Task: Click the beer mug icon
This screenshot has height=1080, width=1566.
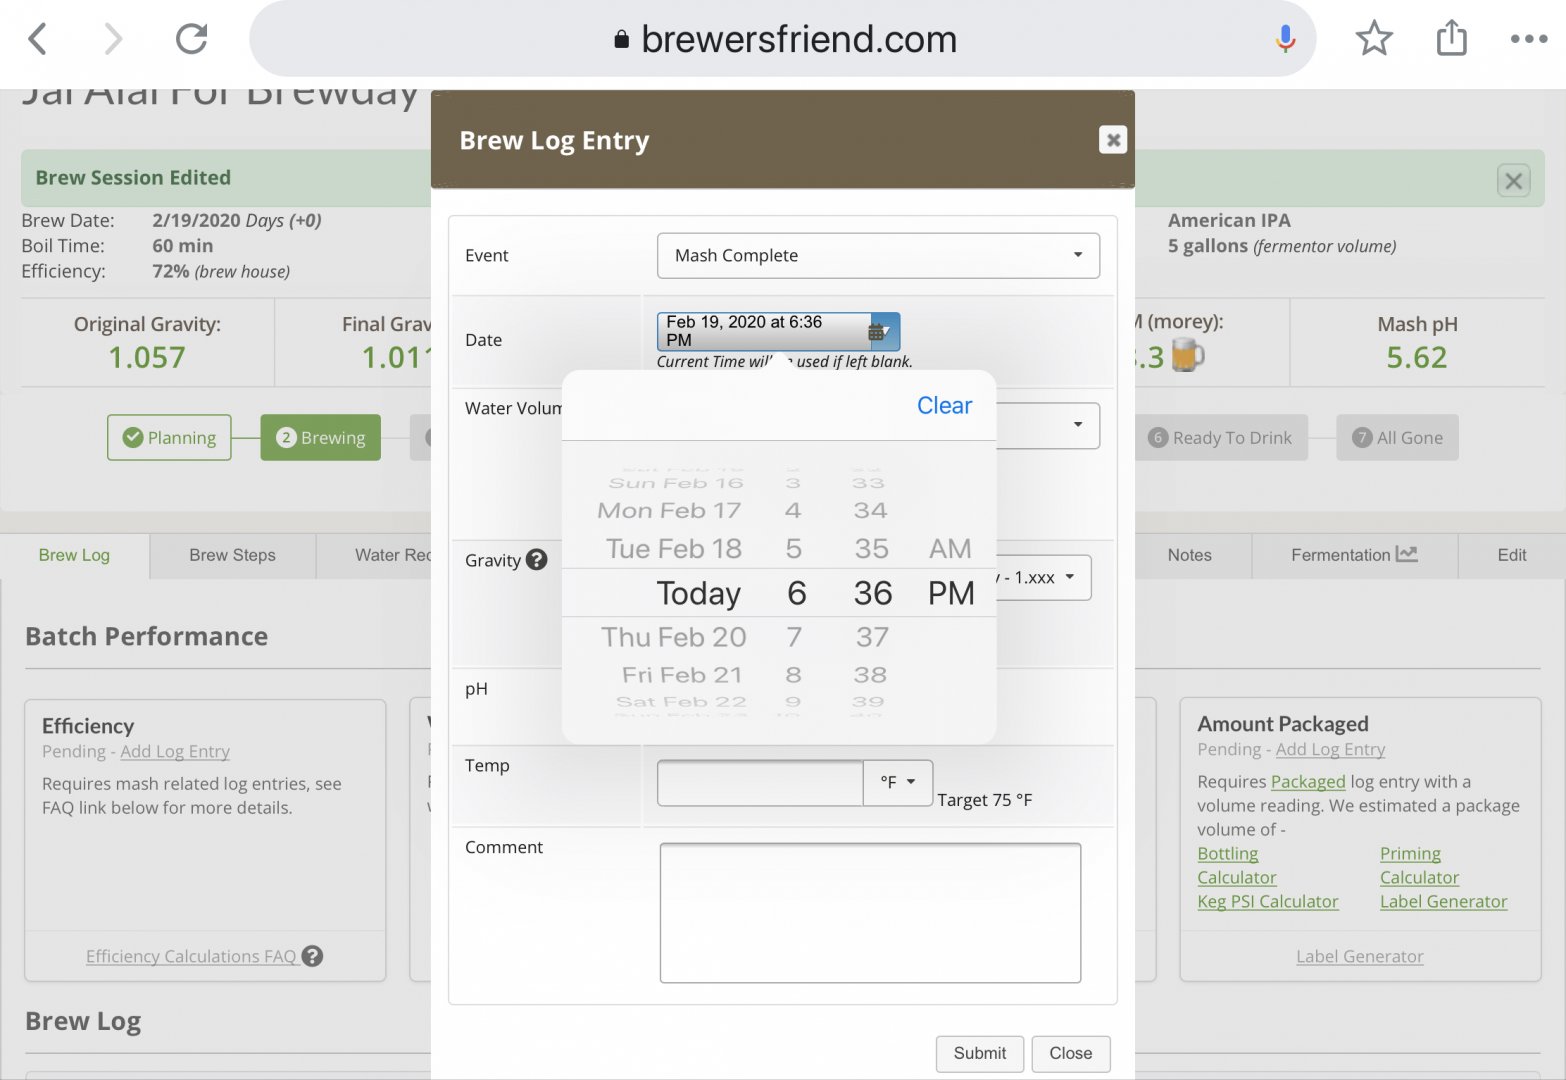Action: 1187,355
